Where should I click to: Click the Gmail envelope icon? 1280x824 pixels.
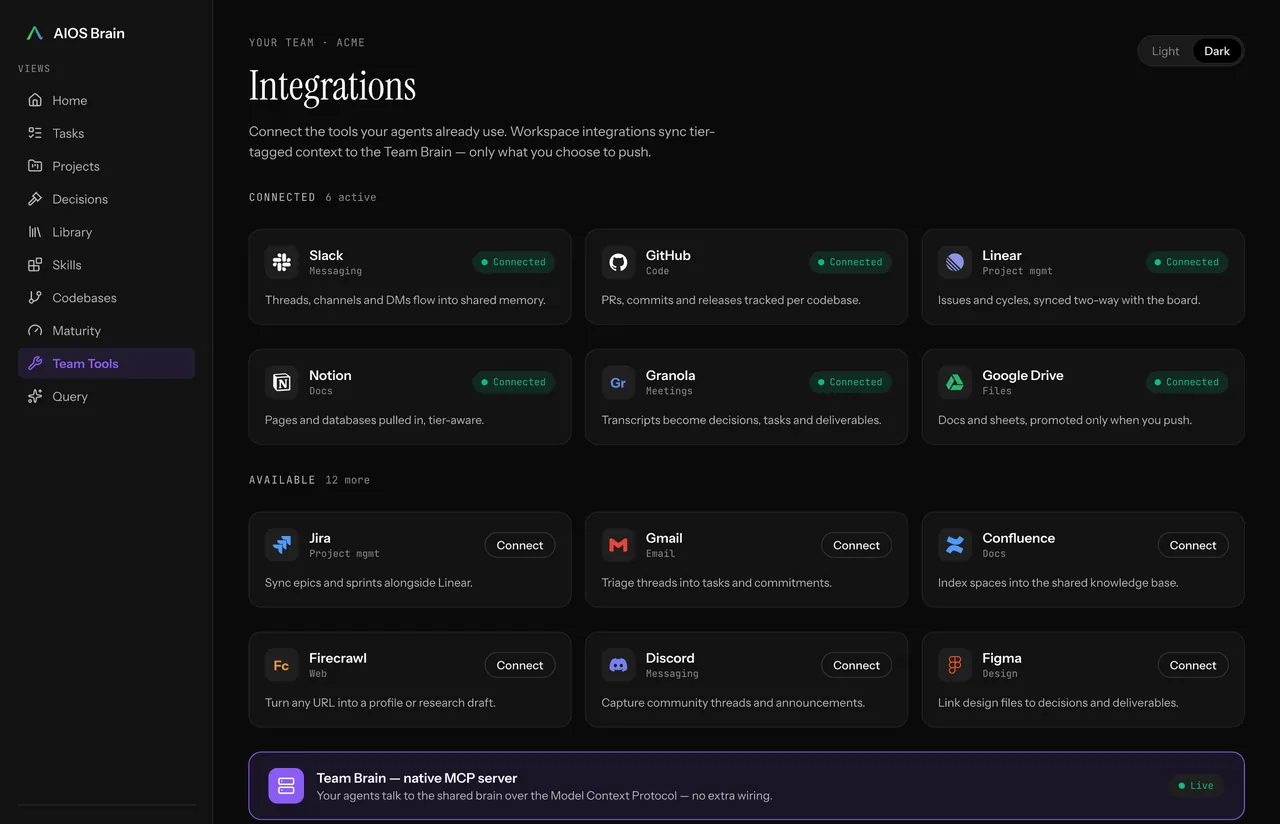[x=618, y=545]
